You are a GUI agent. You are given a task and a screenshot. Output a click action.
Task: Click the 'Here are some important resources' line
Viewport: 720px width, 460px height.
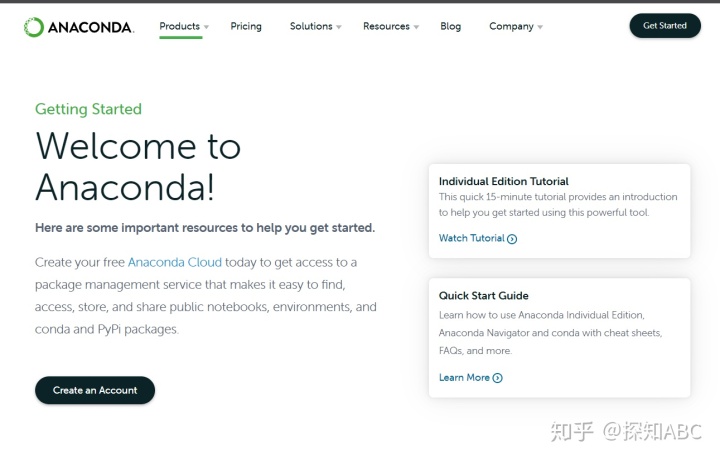[205, 228]
